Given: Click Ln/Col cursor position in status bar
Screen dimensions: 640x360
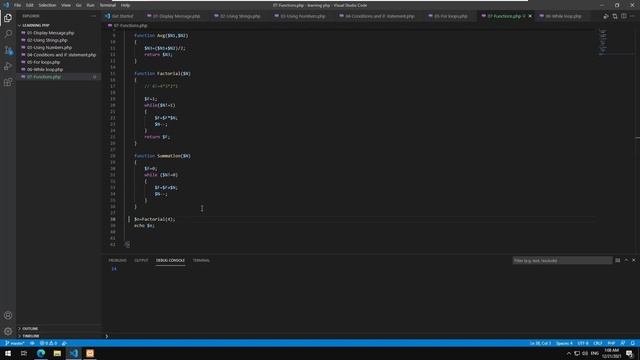Looking at the screenshot, I should coord(540,343).
